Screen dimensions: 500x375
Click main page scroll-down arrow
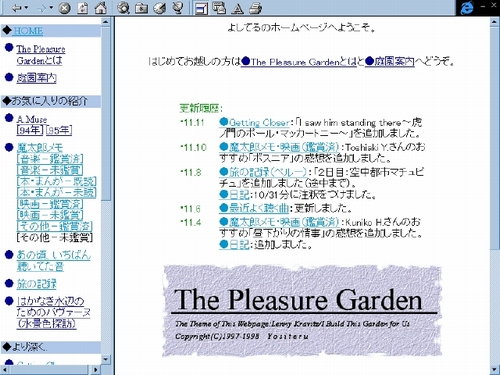[x=495, y=370]
